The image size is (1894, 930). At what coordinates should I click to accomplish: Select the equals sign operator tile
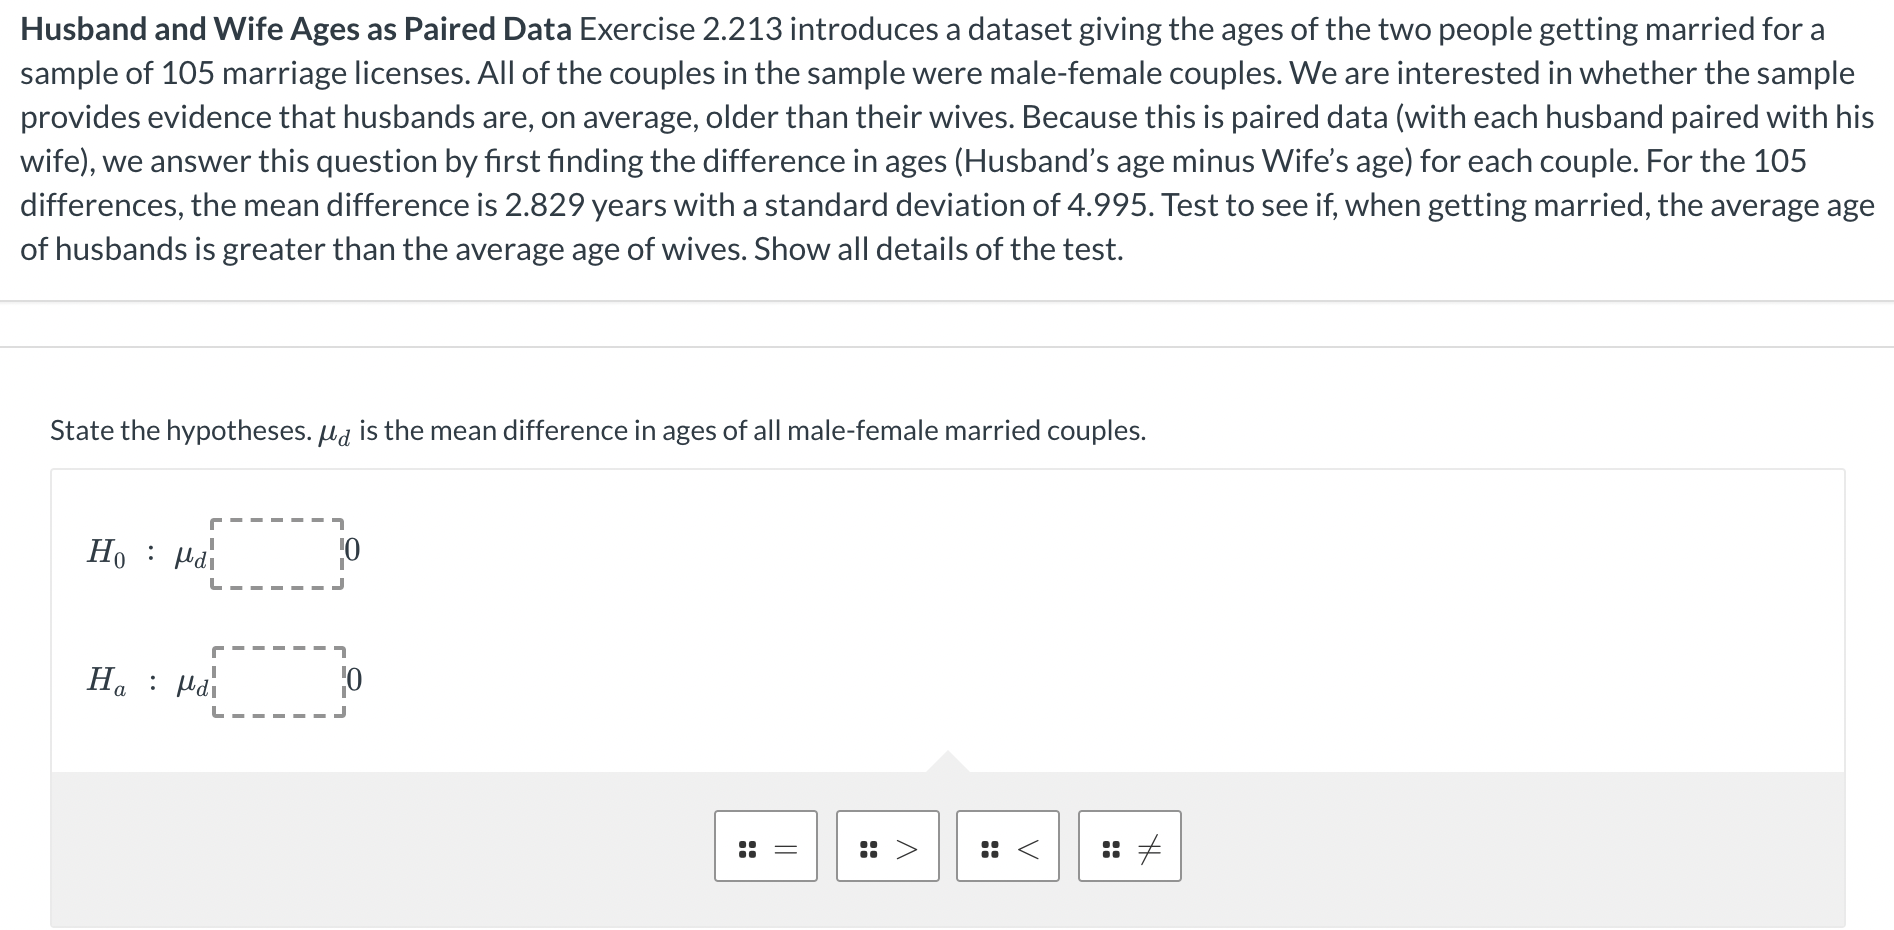pyautogui.click(x=766, y=846)
